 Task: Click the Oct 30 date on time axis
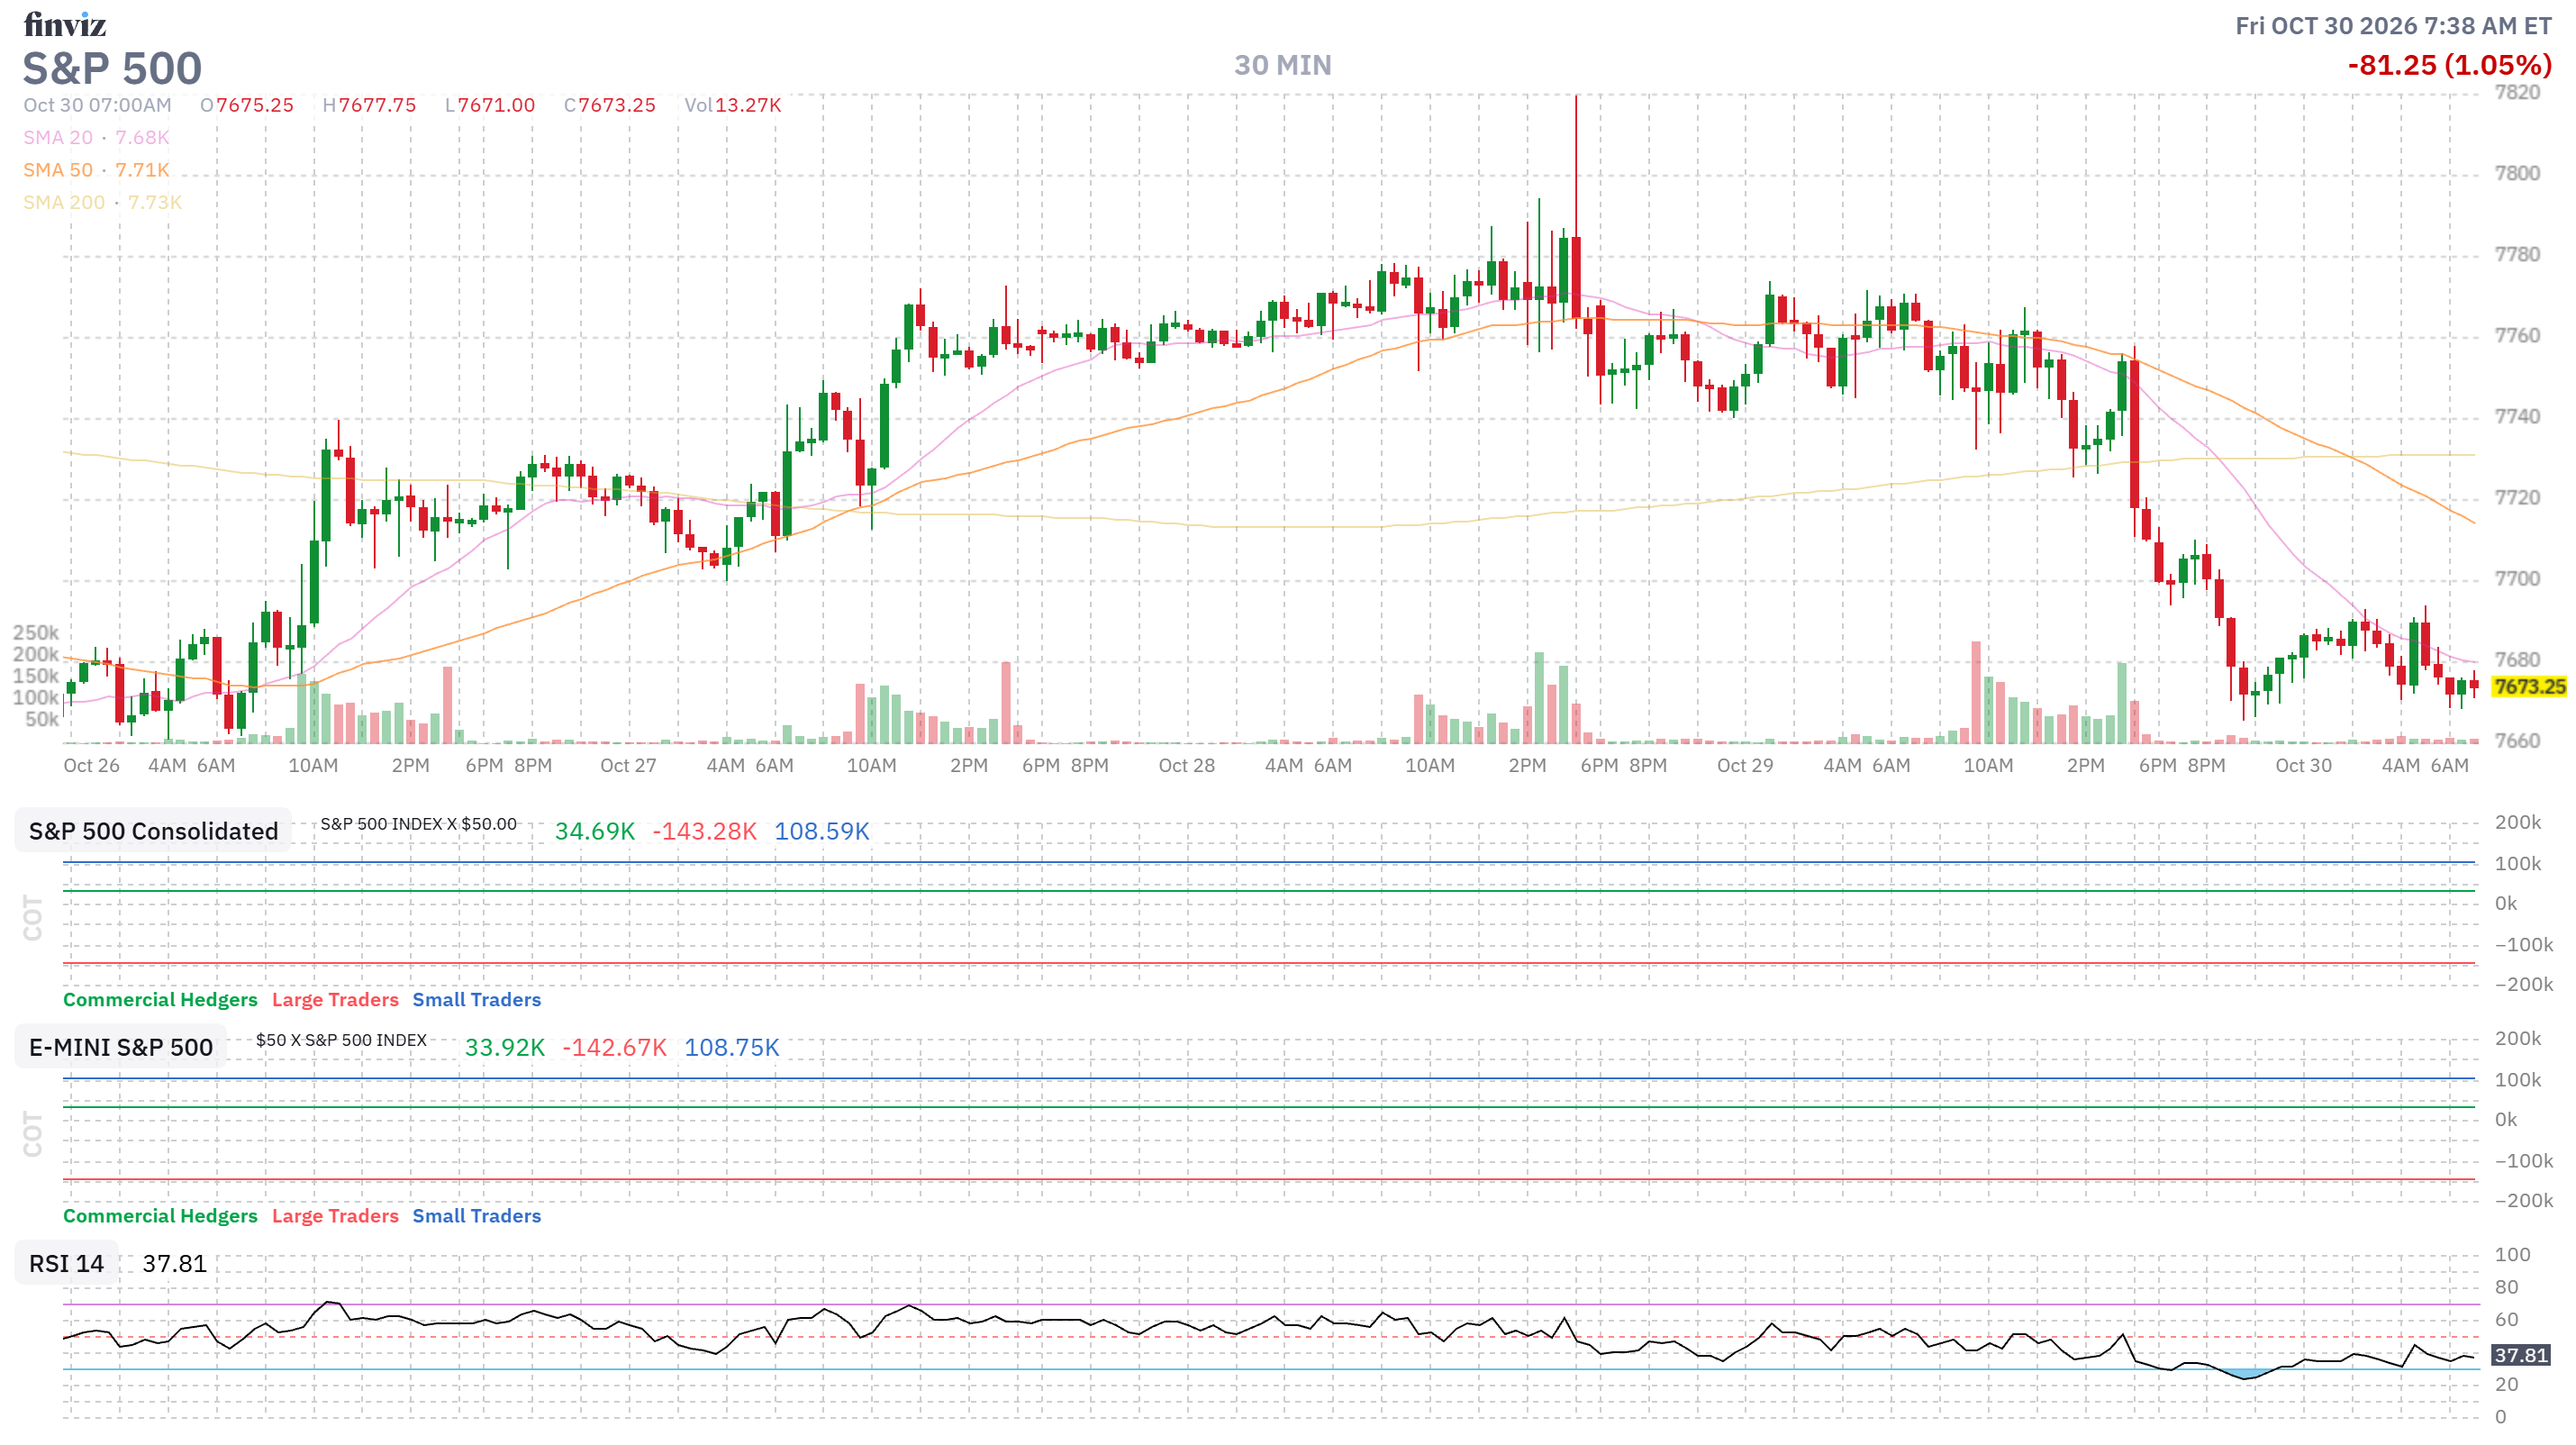coord(2303,765)
